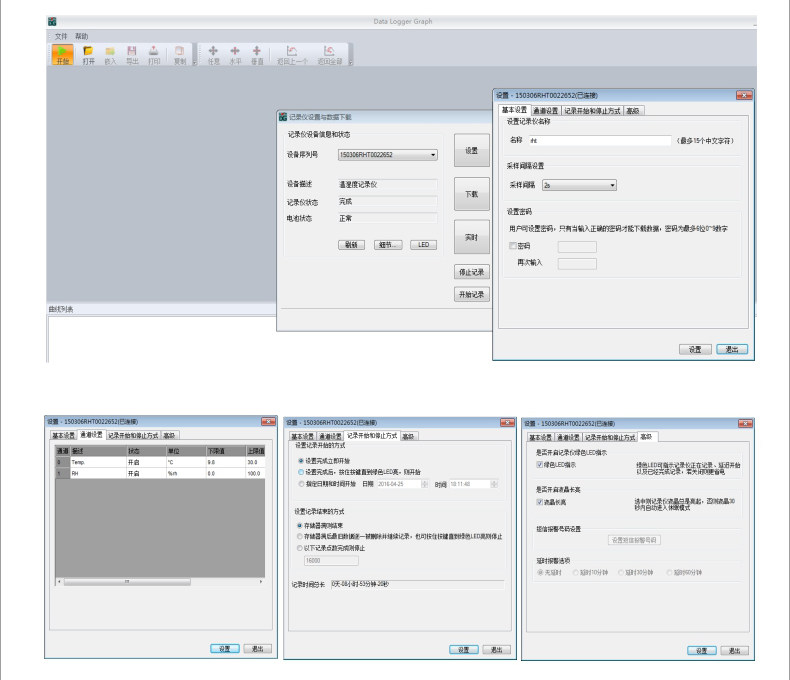Click the channel table horizontal scrollbar thumb
790x680 pixels.
(x=127, y=582)
